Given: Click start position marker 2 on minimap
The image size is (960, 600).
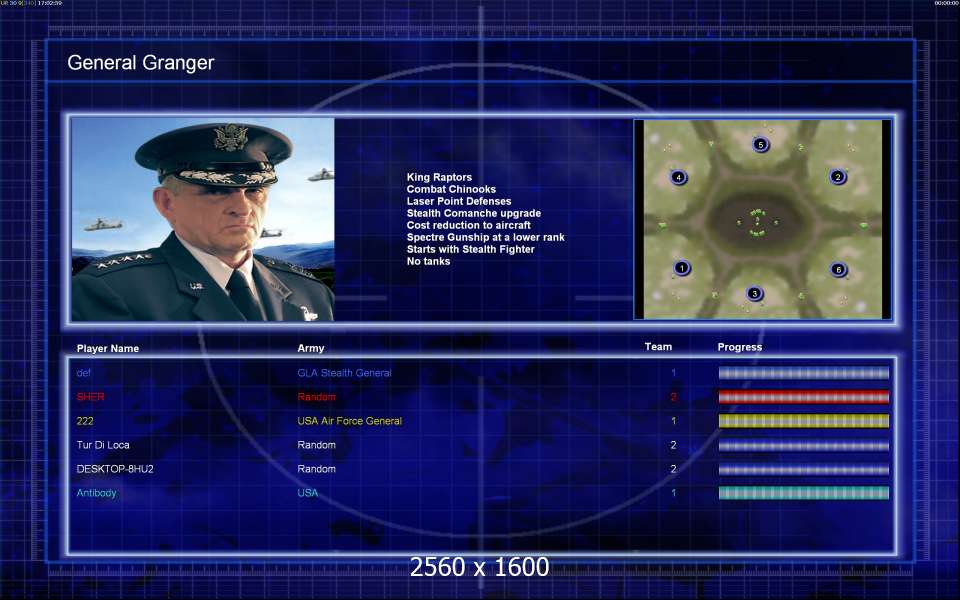Looking at the screenshot, I should tap(838, 178).
